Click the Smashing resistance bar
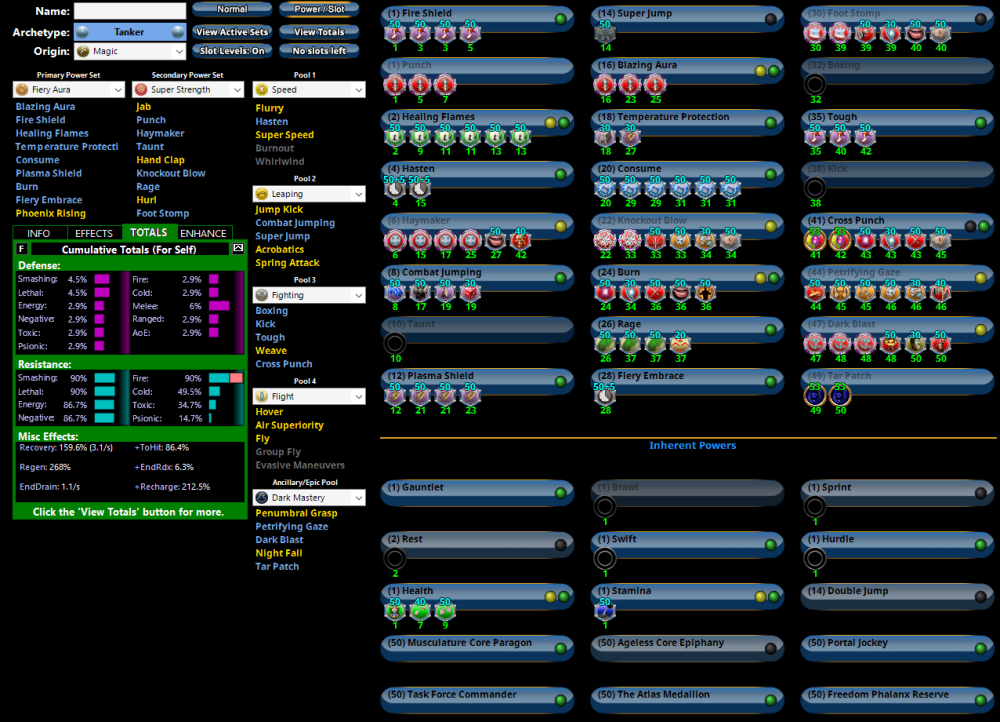Viewport: 1000px width, 722px height. [x=105, y=378]
